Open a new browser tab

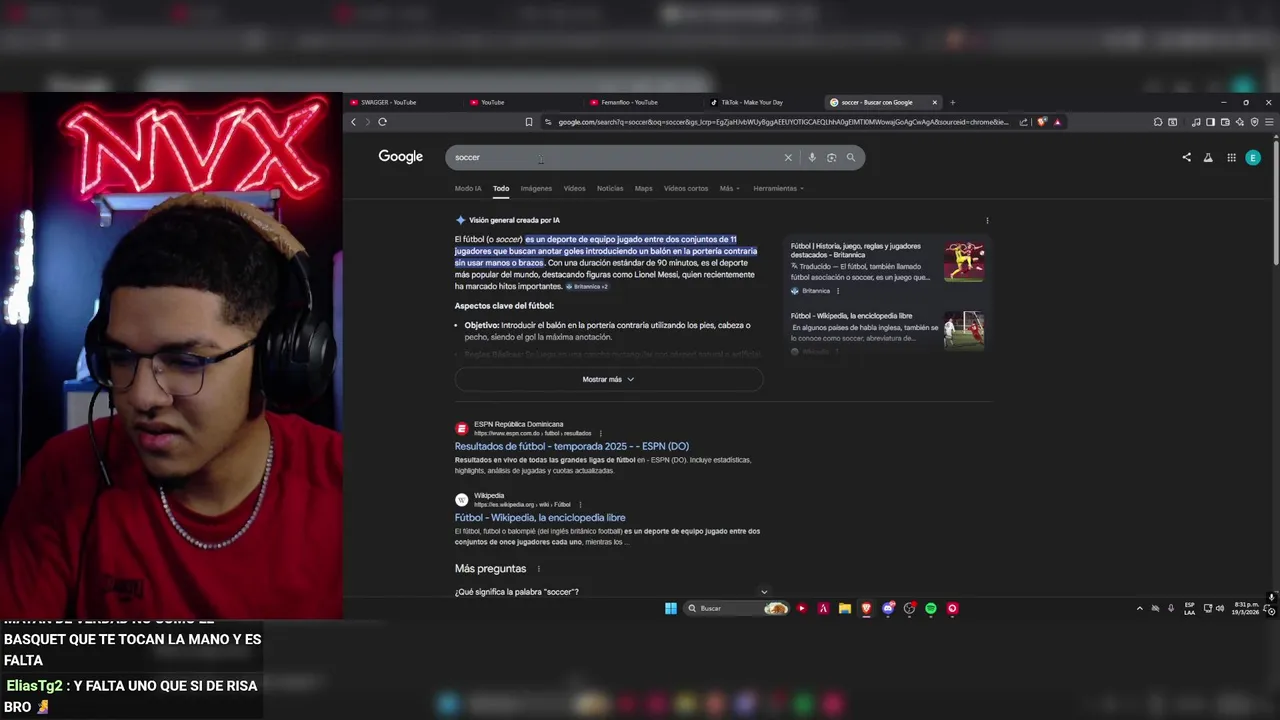click(x=952, y=102)
